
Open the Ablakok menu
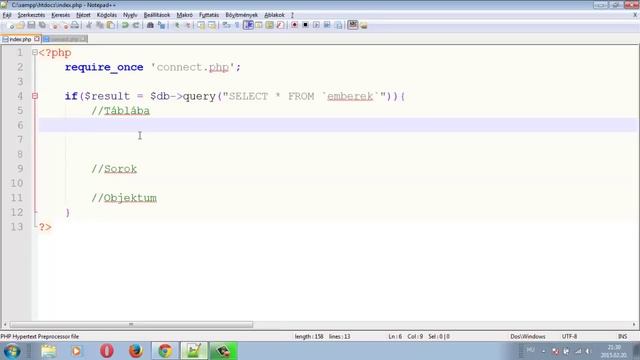[274, 15]
